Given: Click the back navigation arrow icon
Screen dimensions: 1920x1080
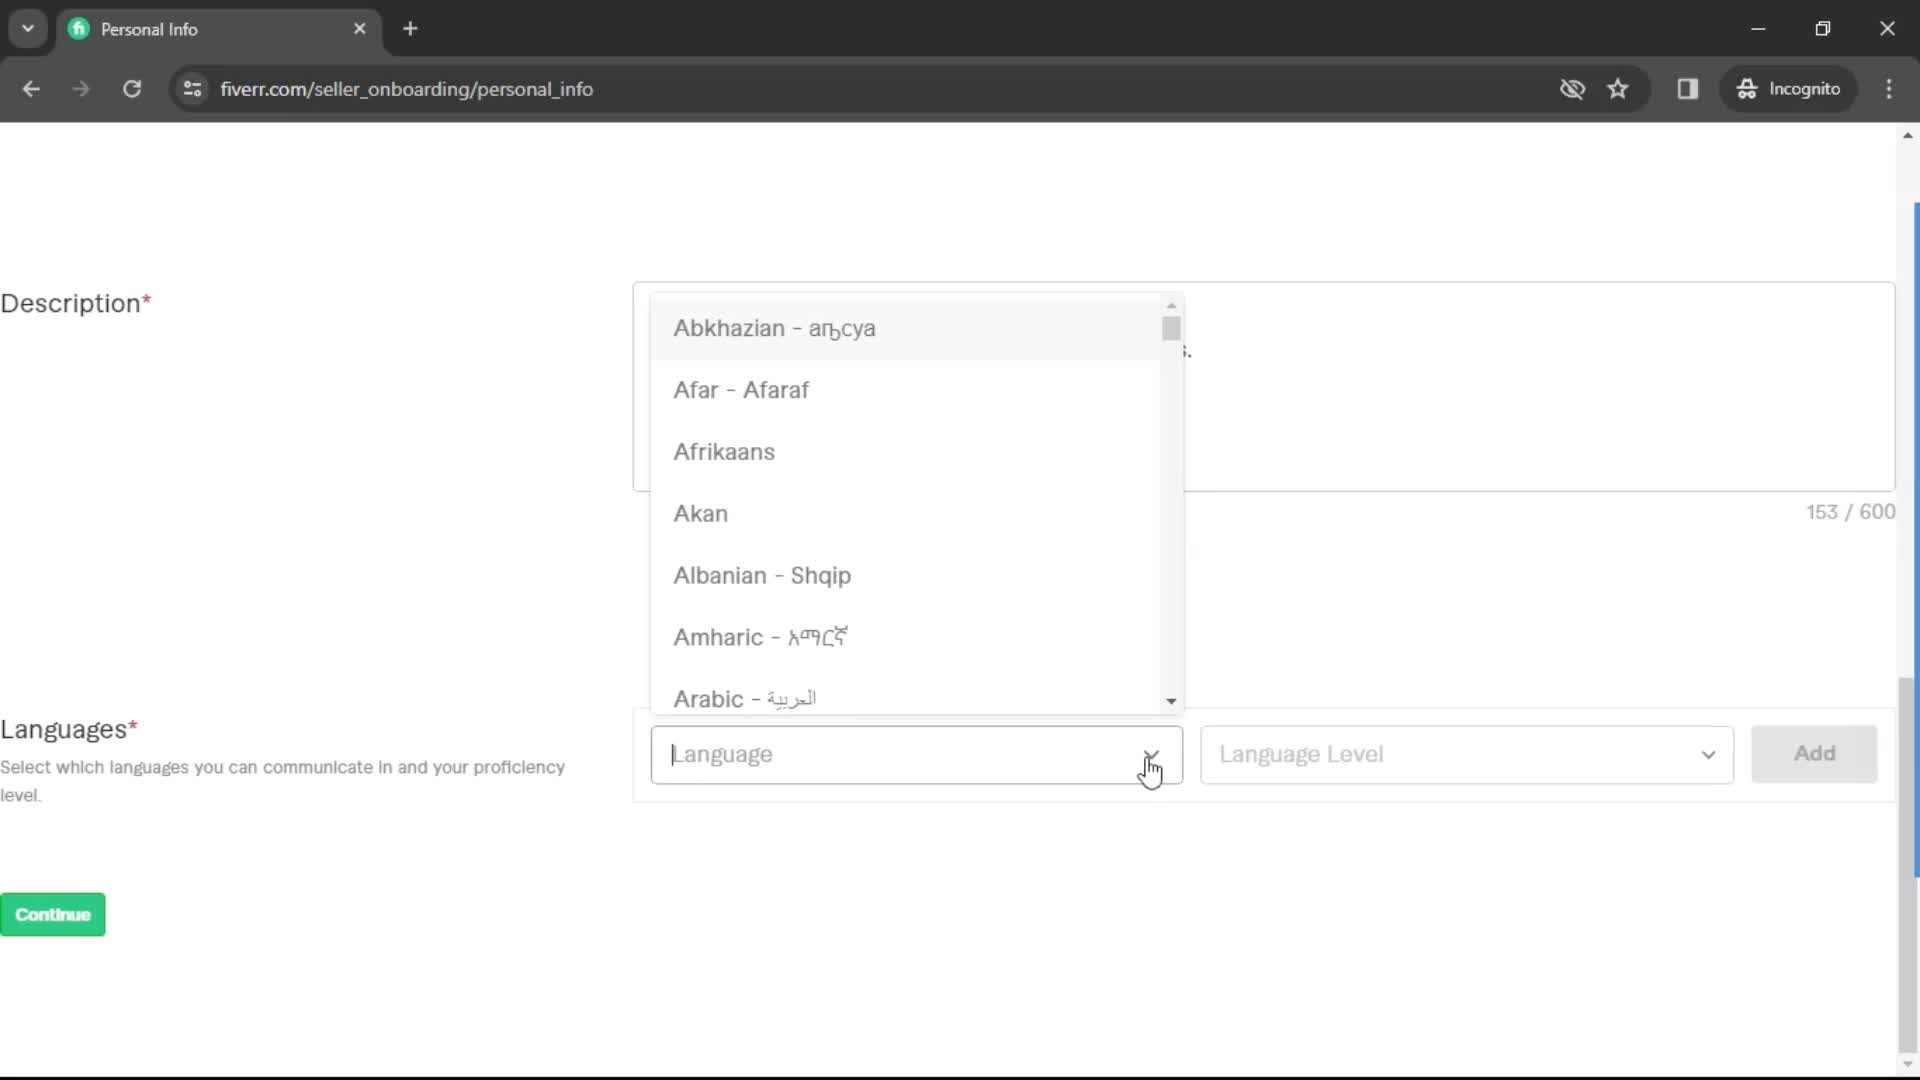Looking at the screenshot, I should [x=32, y=88].
